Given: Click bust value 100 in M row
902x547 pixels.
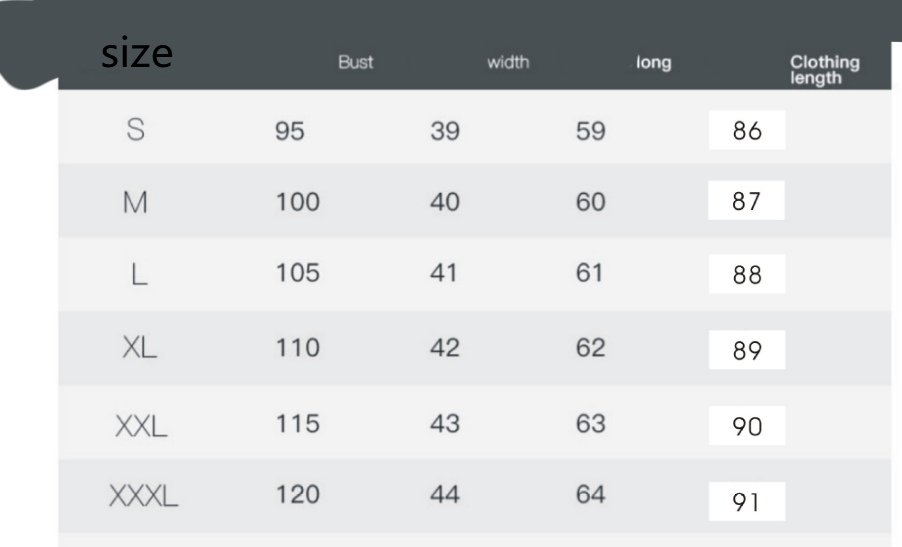Looking at the screenshot, I should pos(298,203).
